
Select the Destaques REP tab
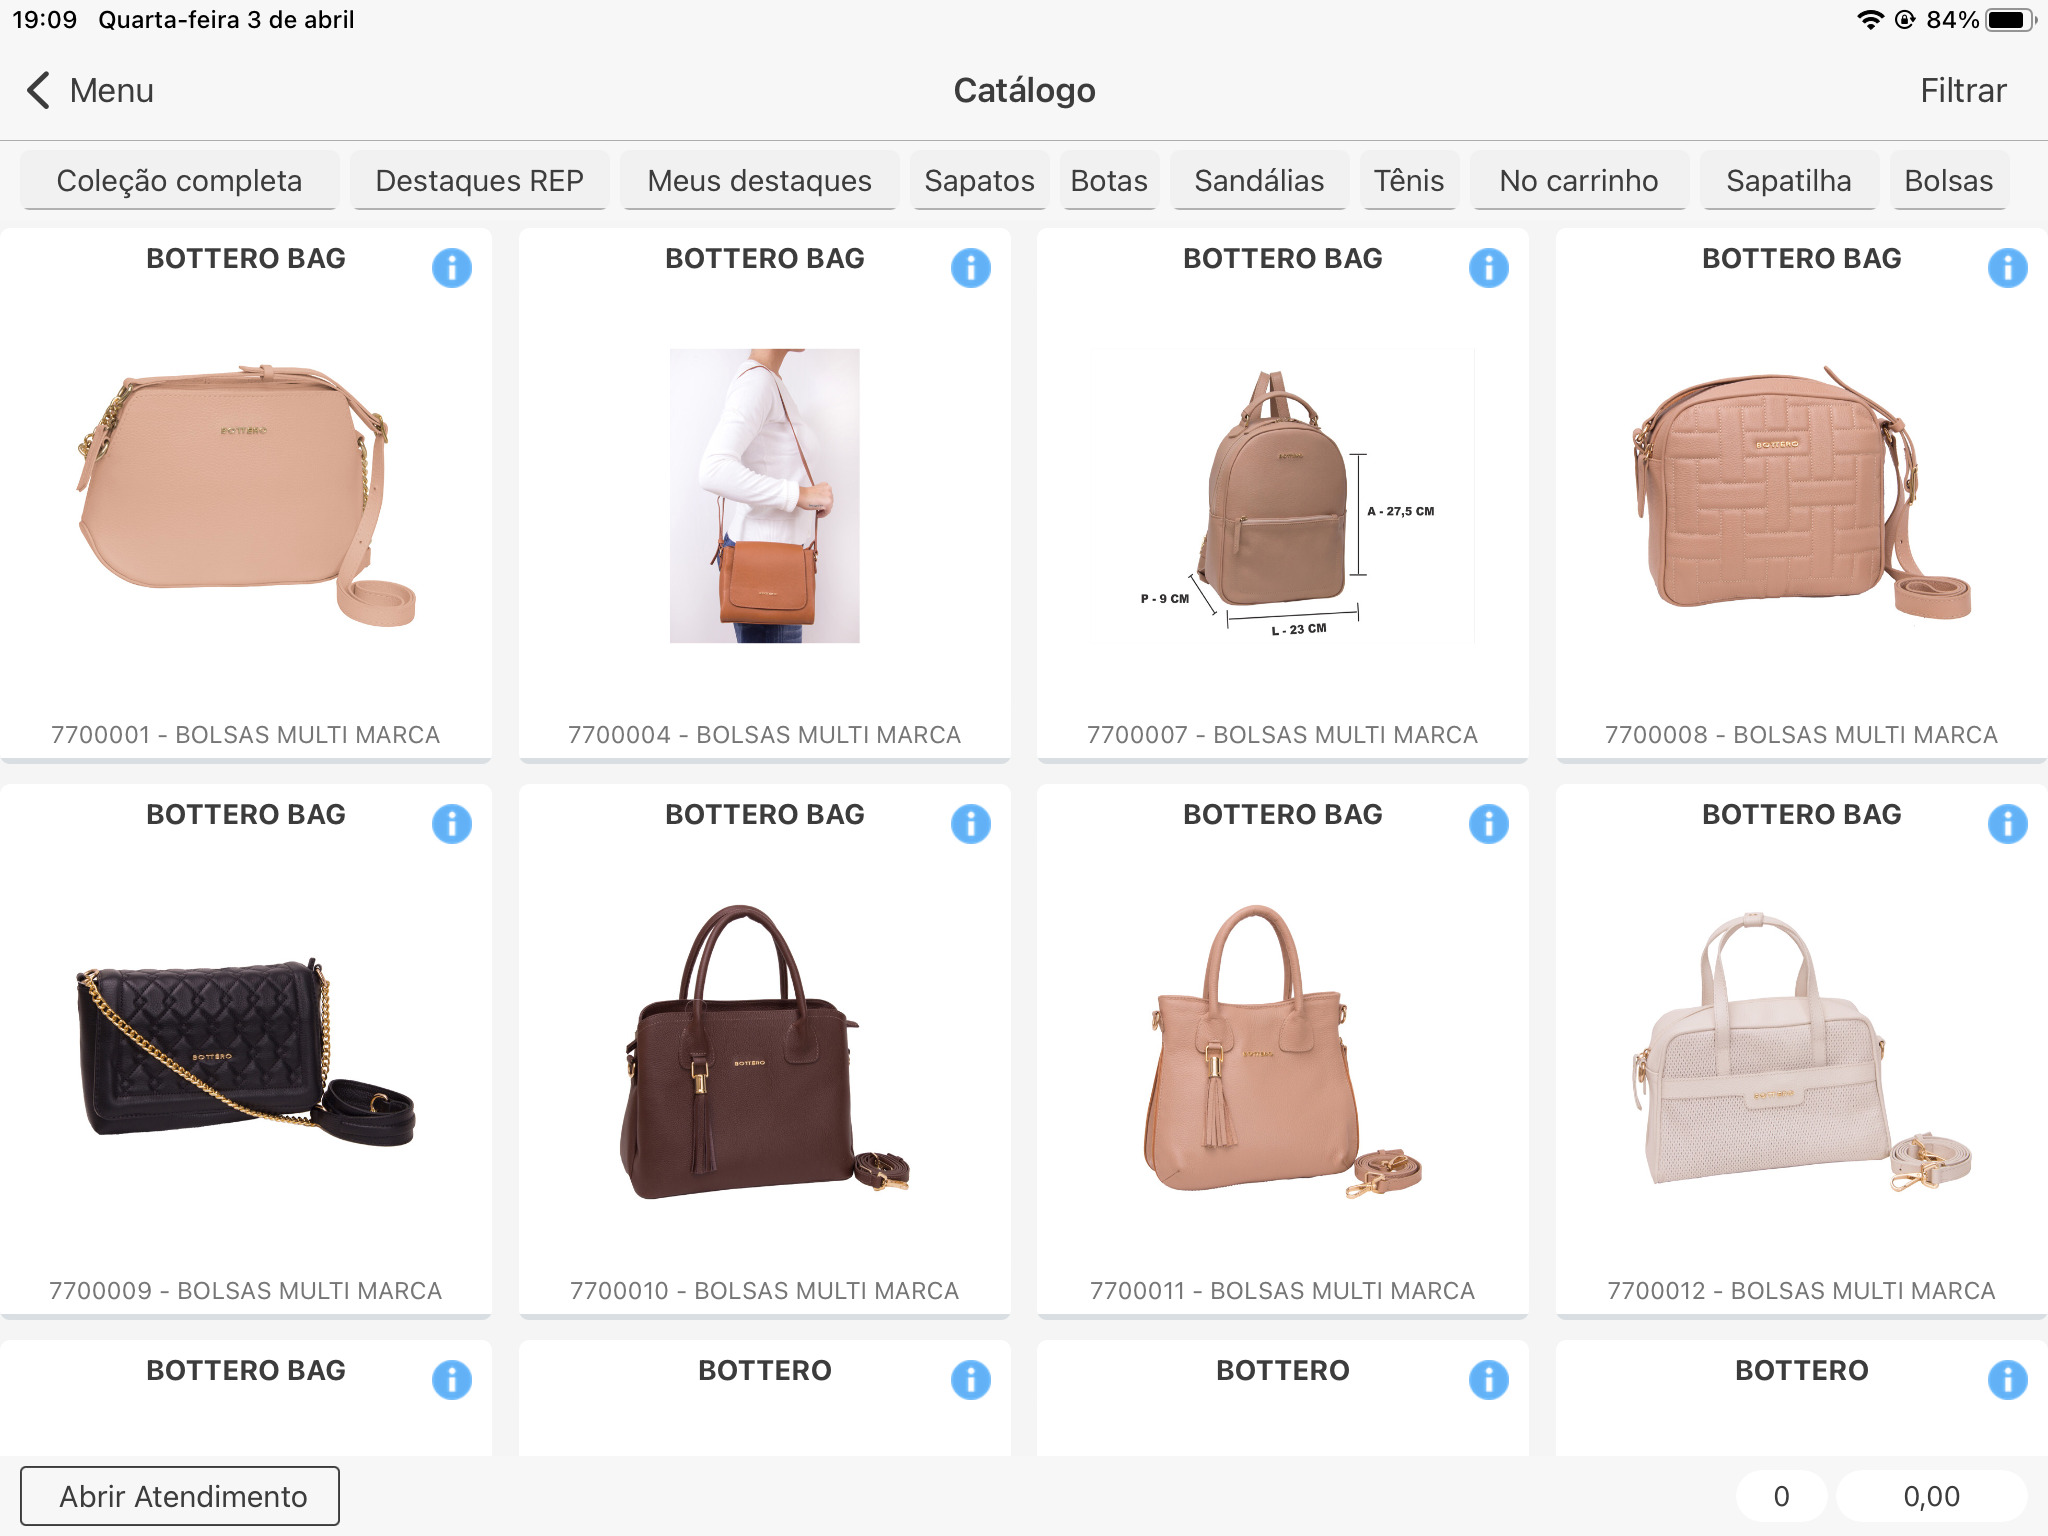(x=479, y=181)
